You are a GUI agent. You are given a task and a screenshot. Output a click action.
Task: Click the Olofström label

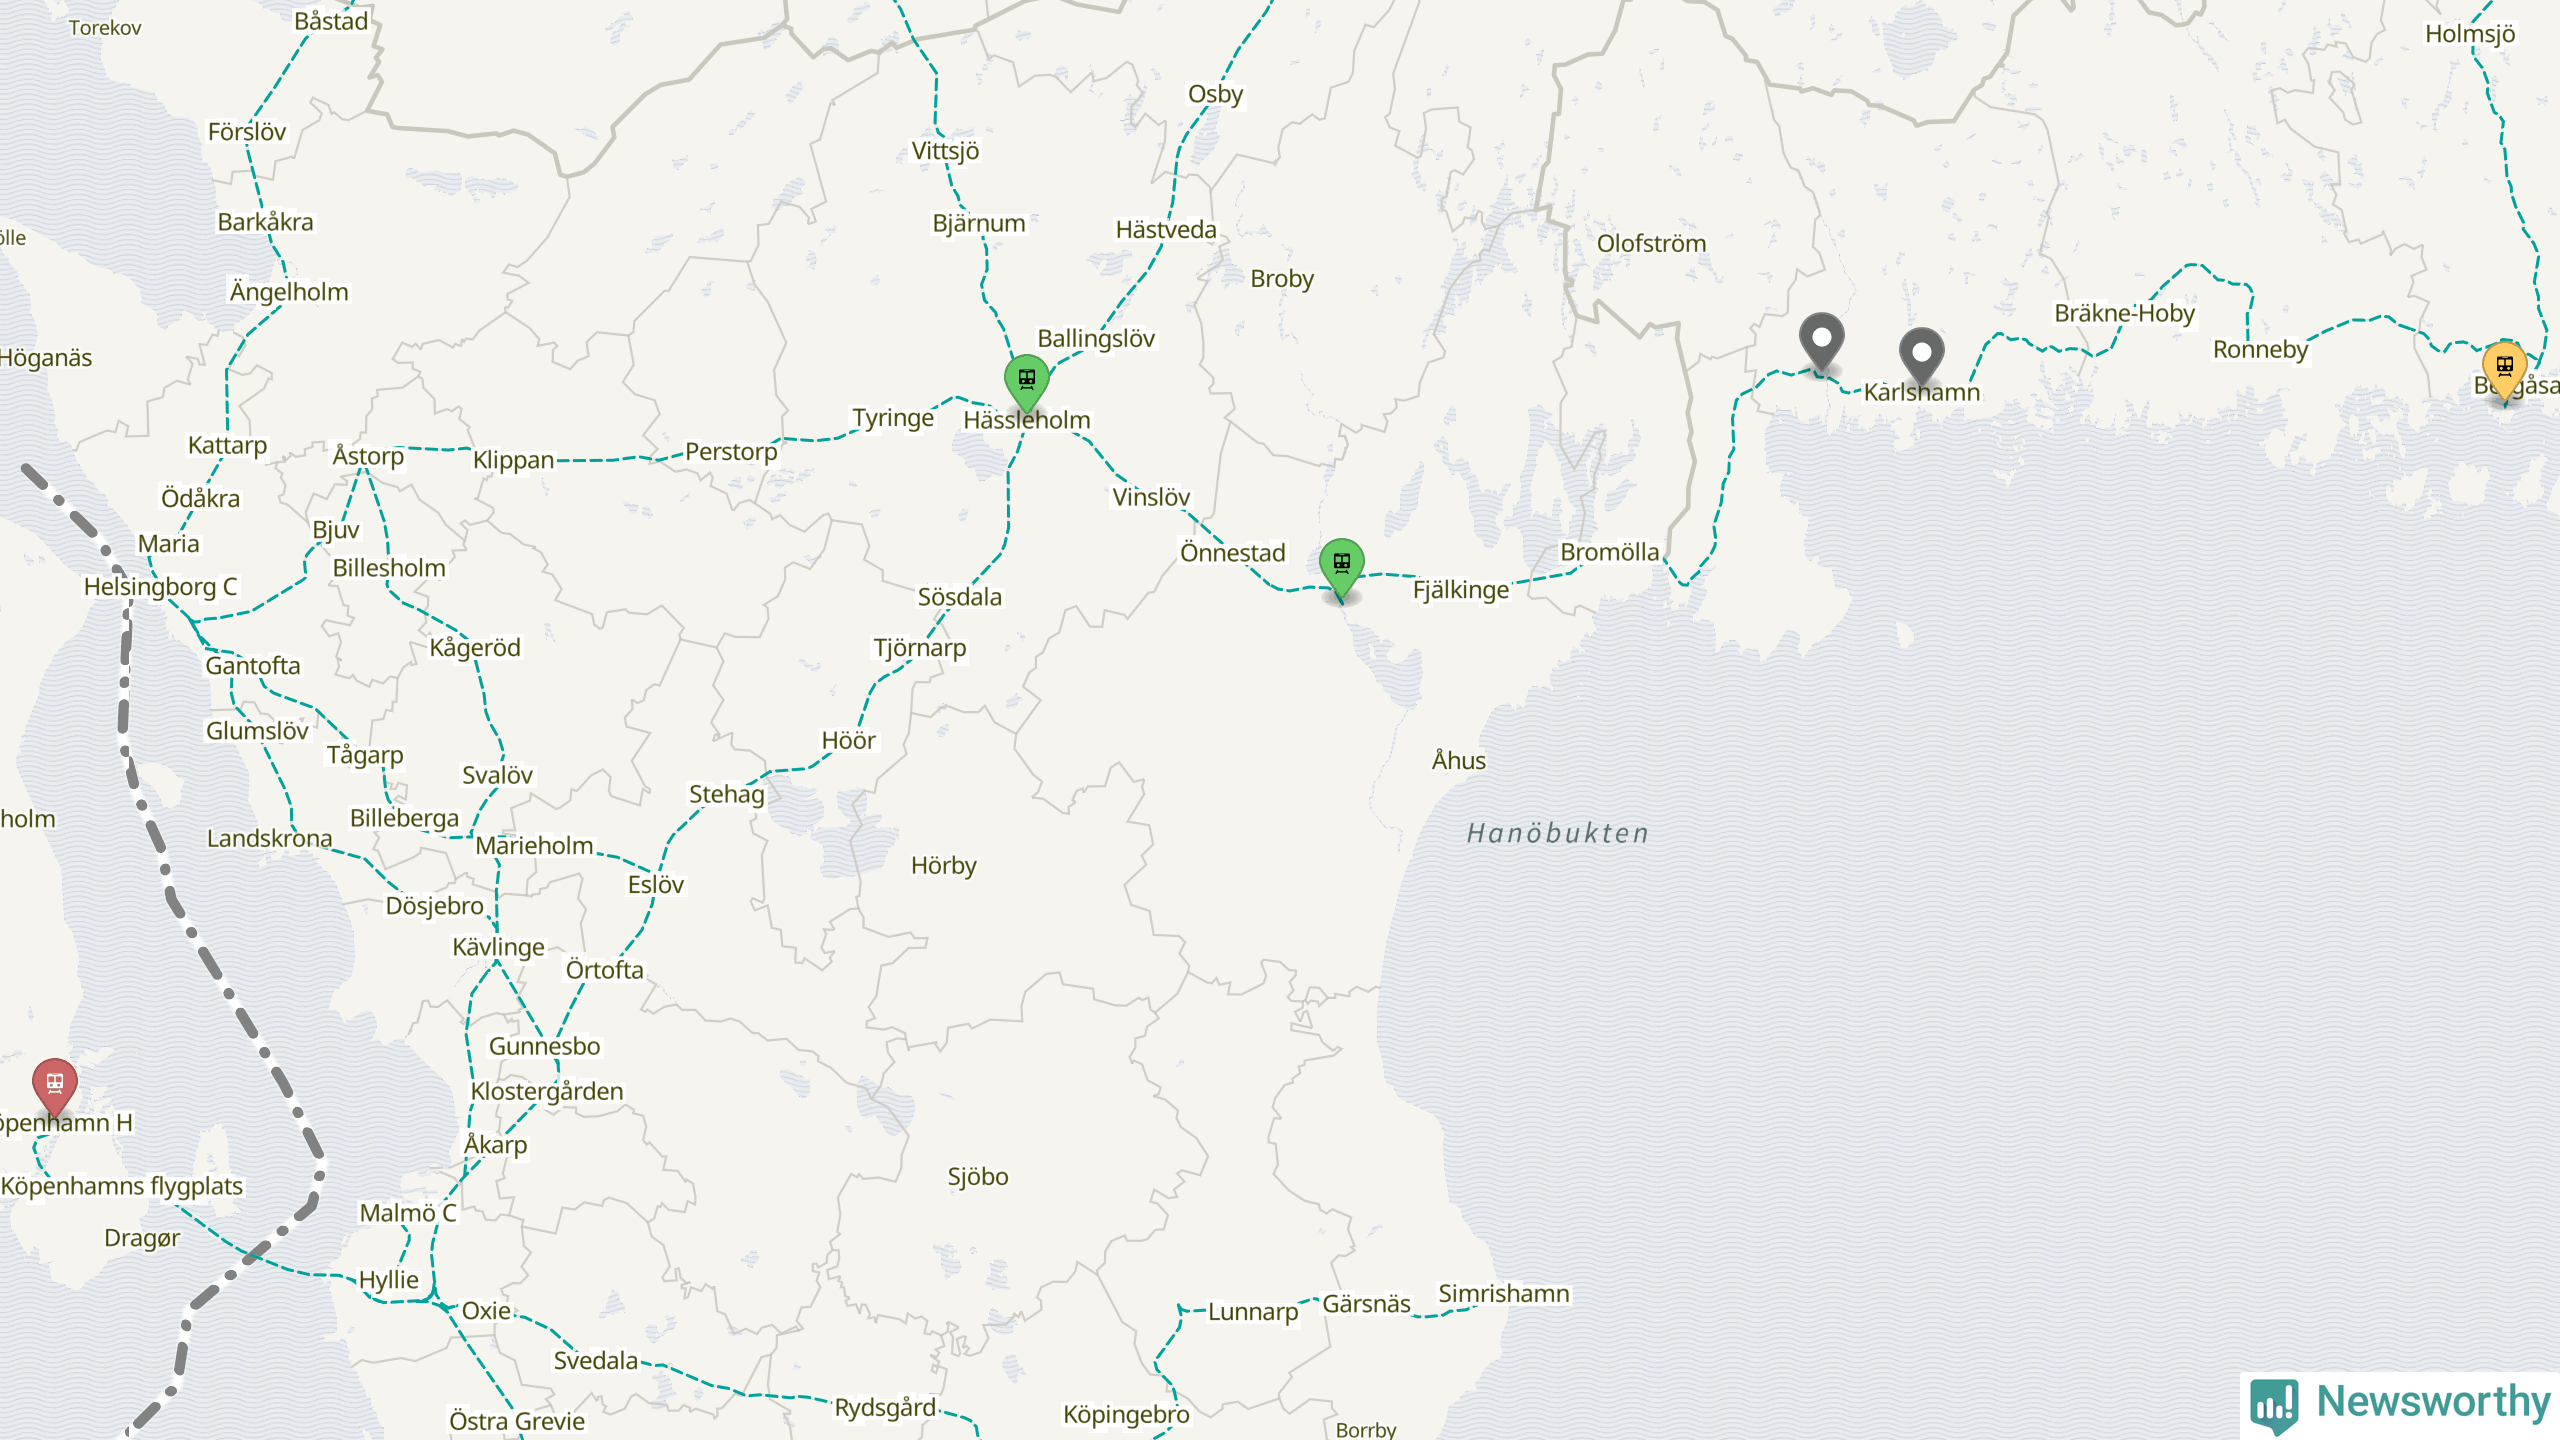click(1651, 244)
